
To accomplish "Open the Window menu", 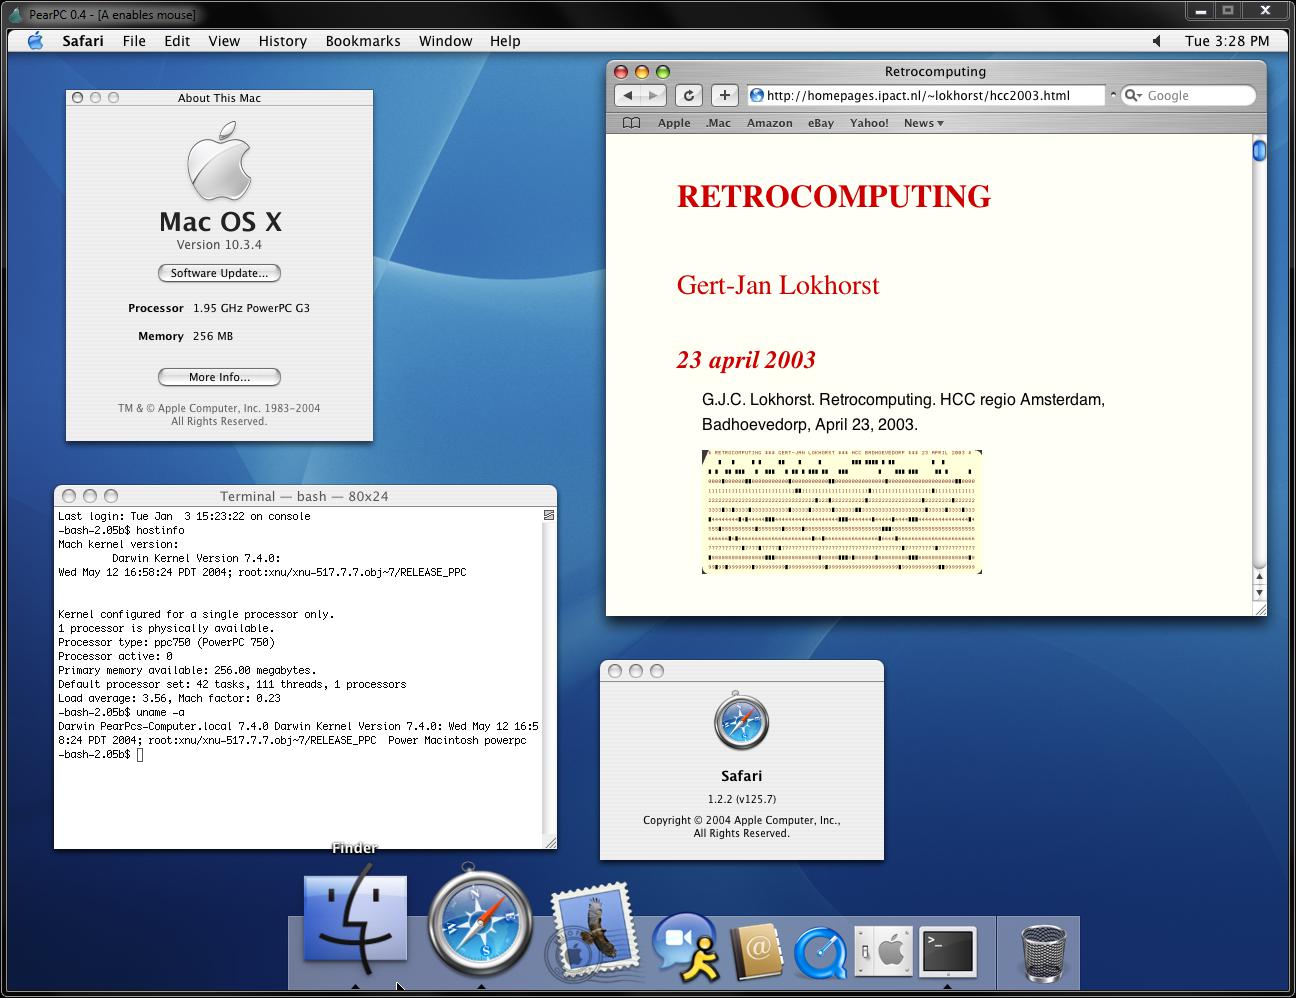I will [x=445, y=41].
